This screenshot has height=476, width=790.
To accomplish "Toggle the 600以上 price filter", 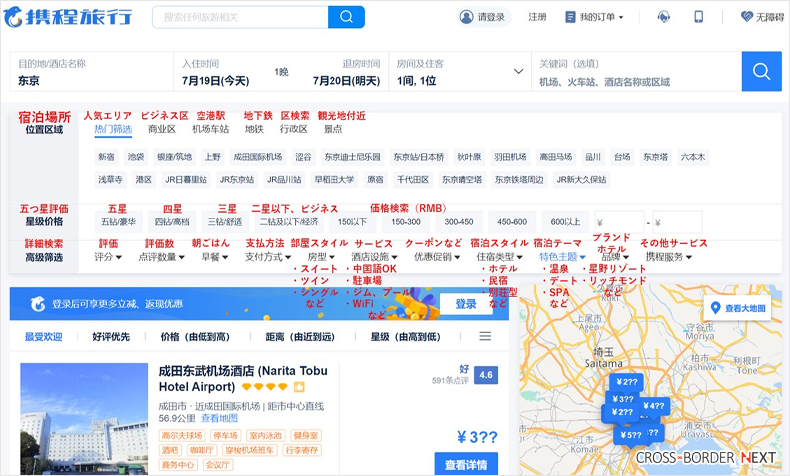I will (565, 222).
